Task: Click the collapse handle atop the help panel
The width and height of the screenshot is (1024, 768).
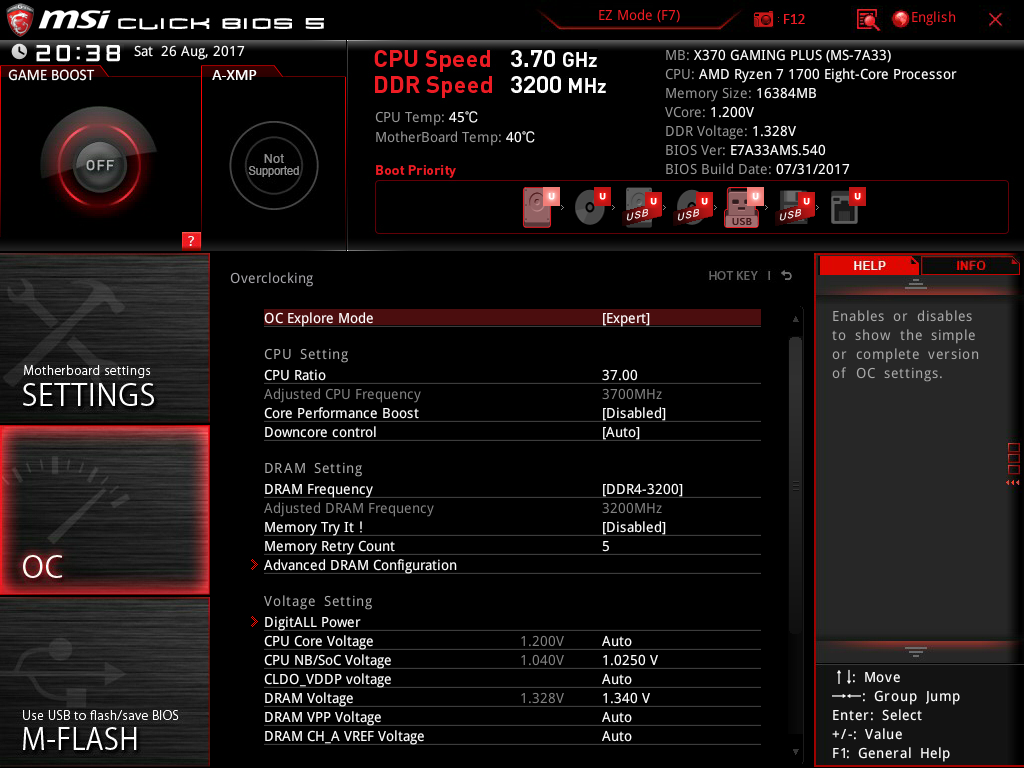Action: pos(916,284)
